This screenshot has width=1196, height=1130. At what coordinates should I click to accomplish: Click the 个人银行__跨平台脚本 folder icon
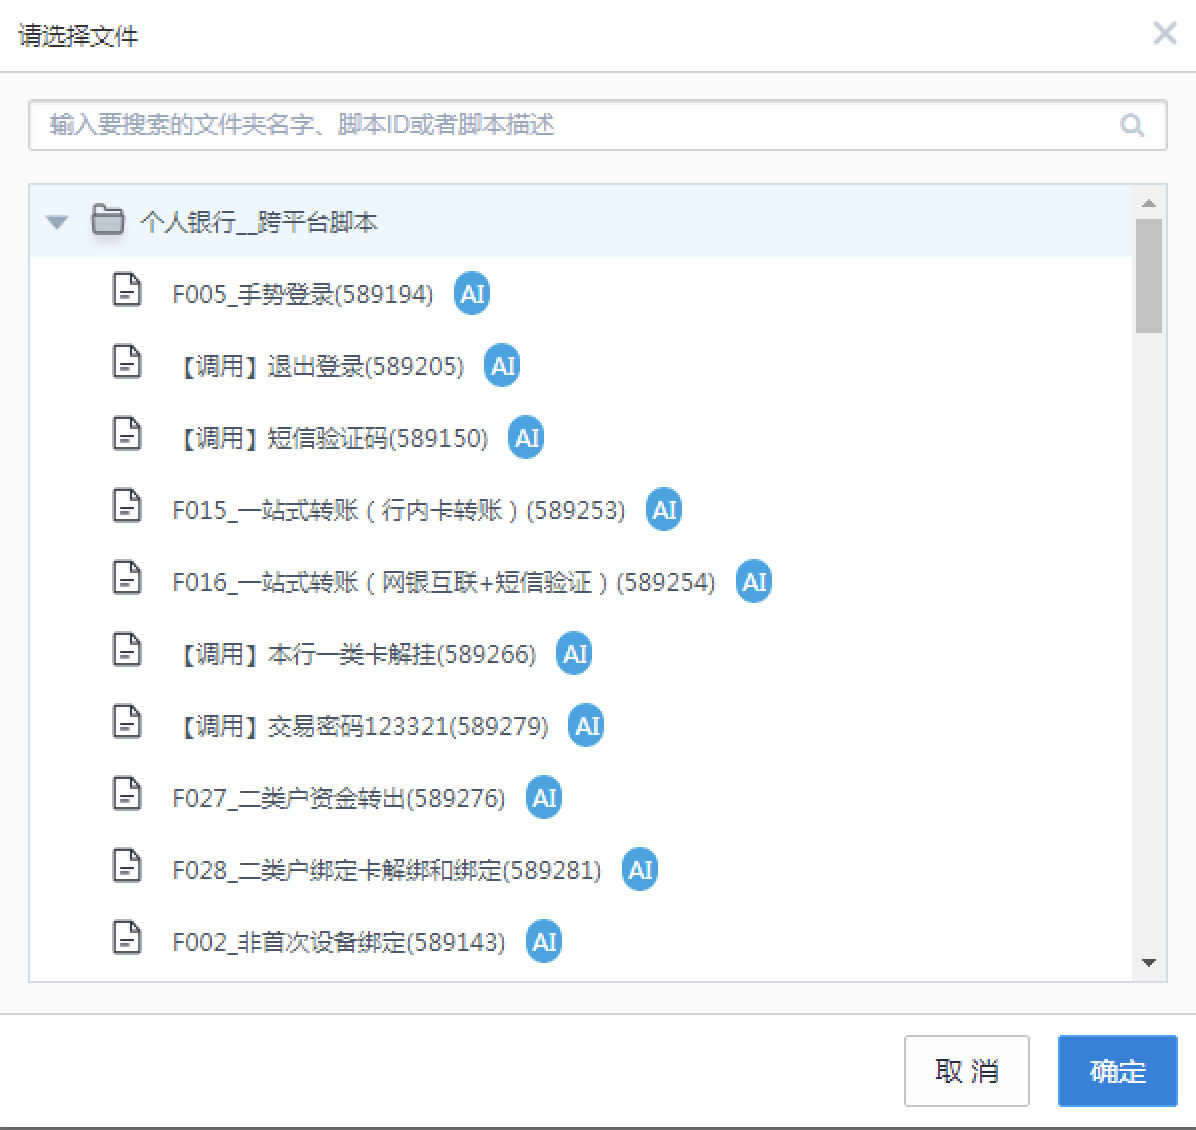107,220
